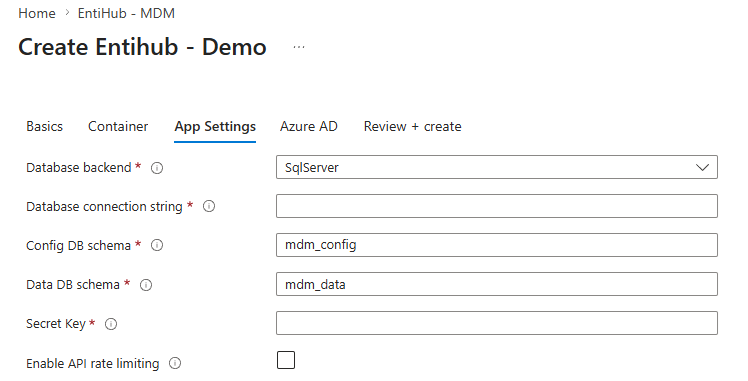Switch to the Container tab
The height and width of the screenshot is (381, 748).
click(x=118, y=126)
